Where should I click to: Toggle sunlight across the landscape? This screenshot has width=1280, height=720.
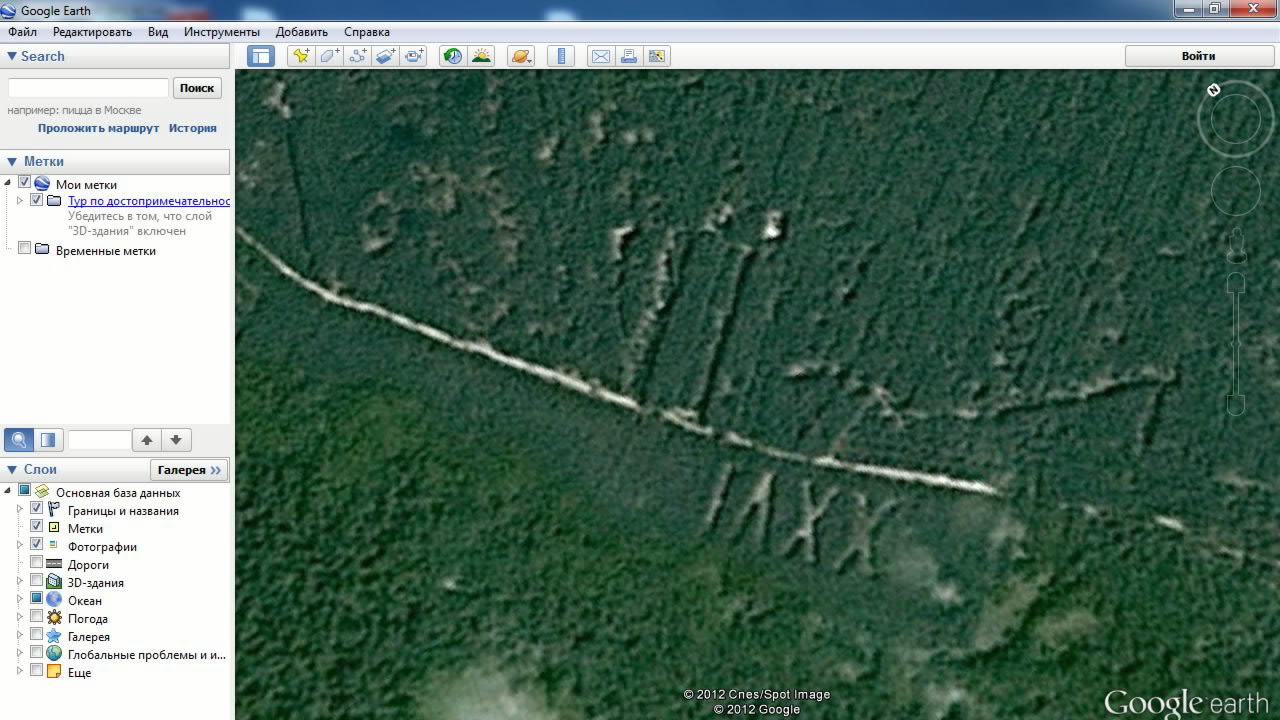[x=481, y=56]
